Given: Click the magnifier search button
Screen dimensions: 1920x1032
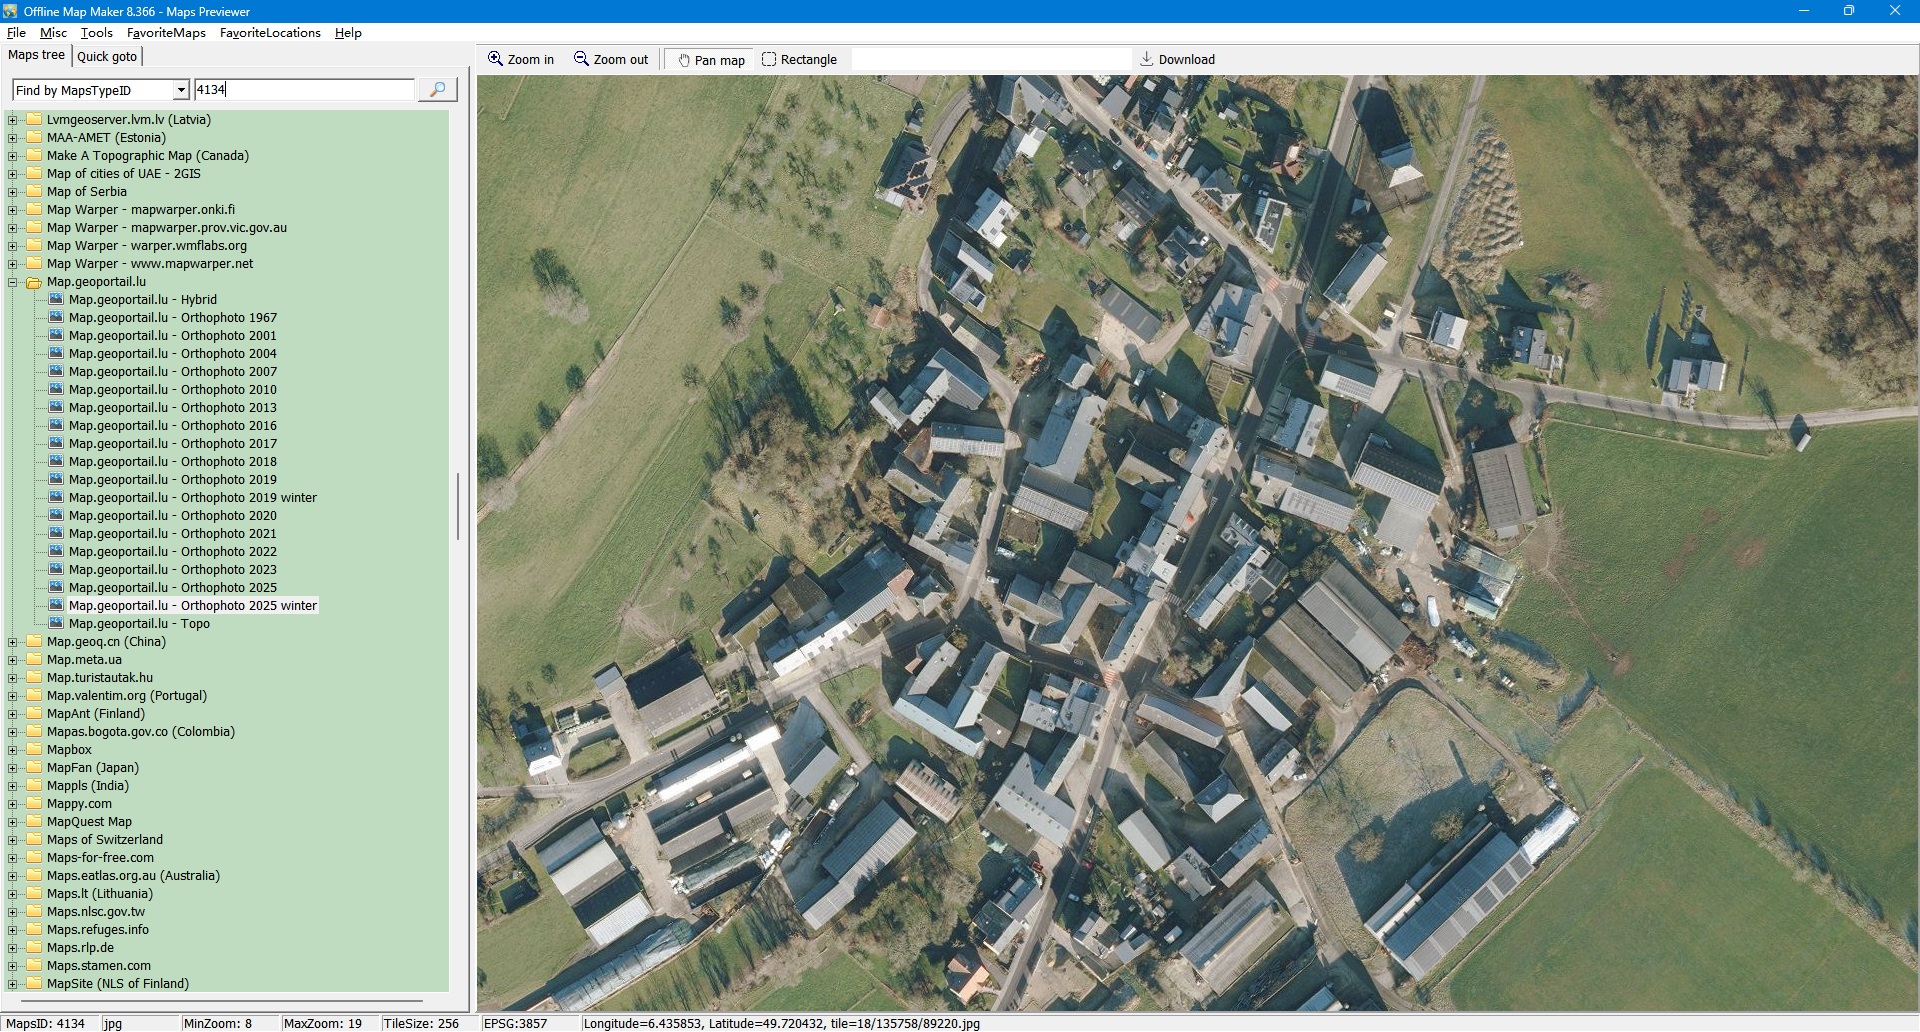Looking at the screenshot, I should tap(437, 90).
